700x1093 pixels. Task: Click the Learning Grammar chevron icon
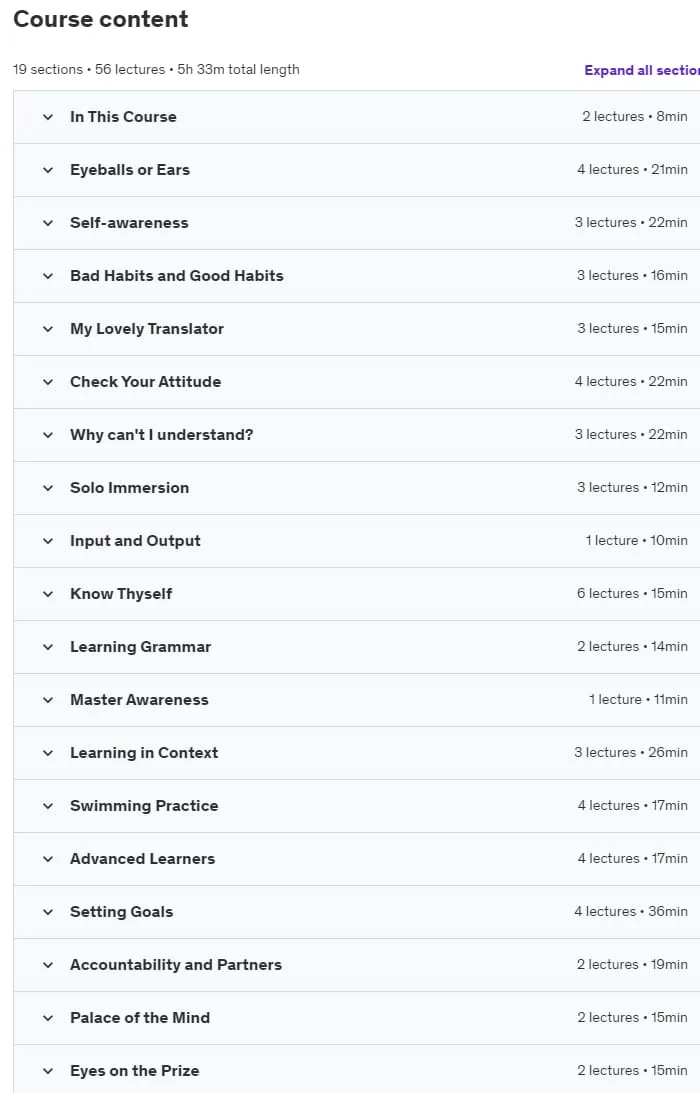point(48,647)
